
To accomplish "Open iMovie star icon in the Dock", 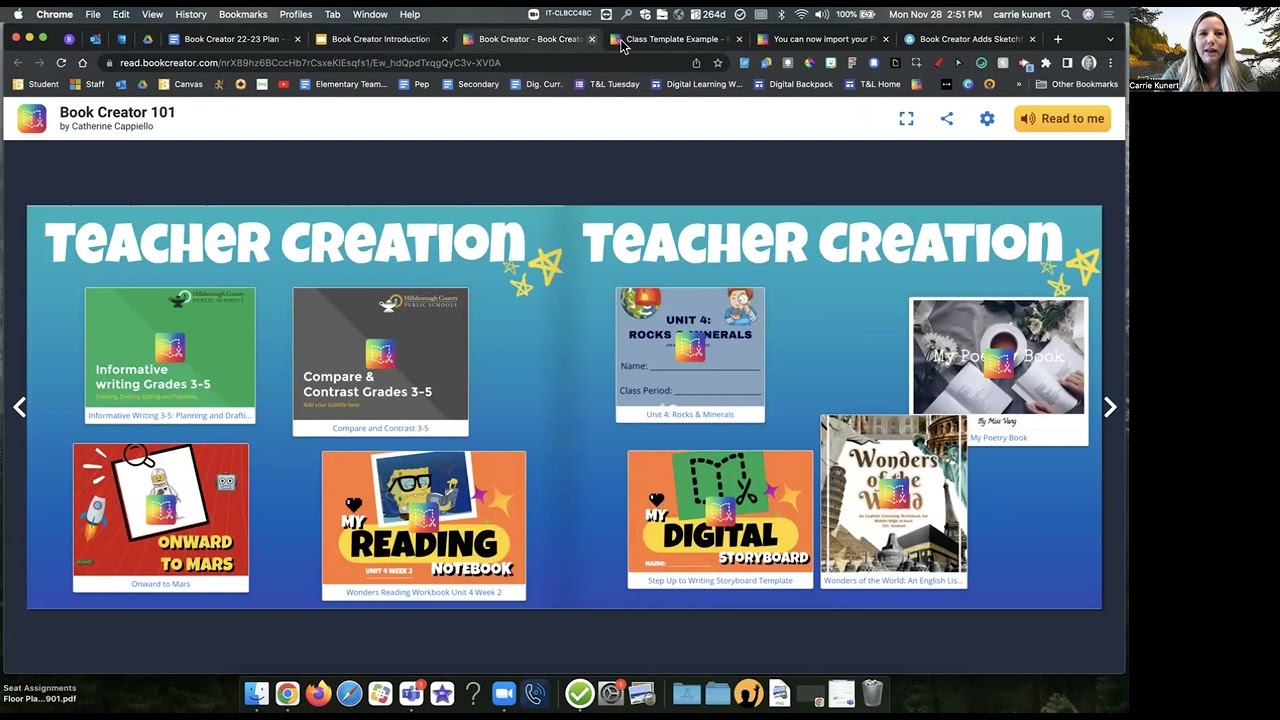I will click(442, 693).
